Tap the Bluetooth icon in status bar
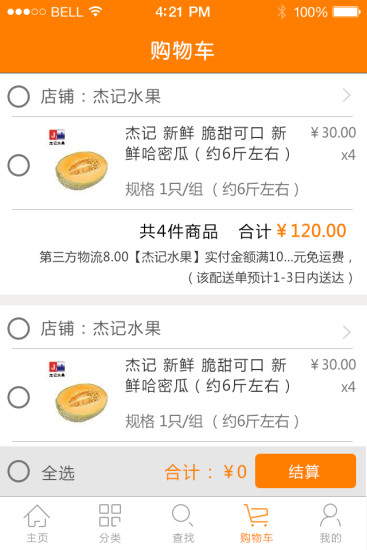 (x=282, y=12)
